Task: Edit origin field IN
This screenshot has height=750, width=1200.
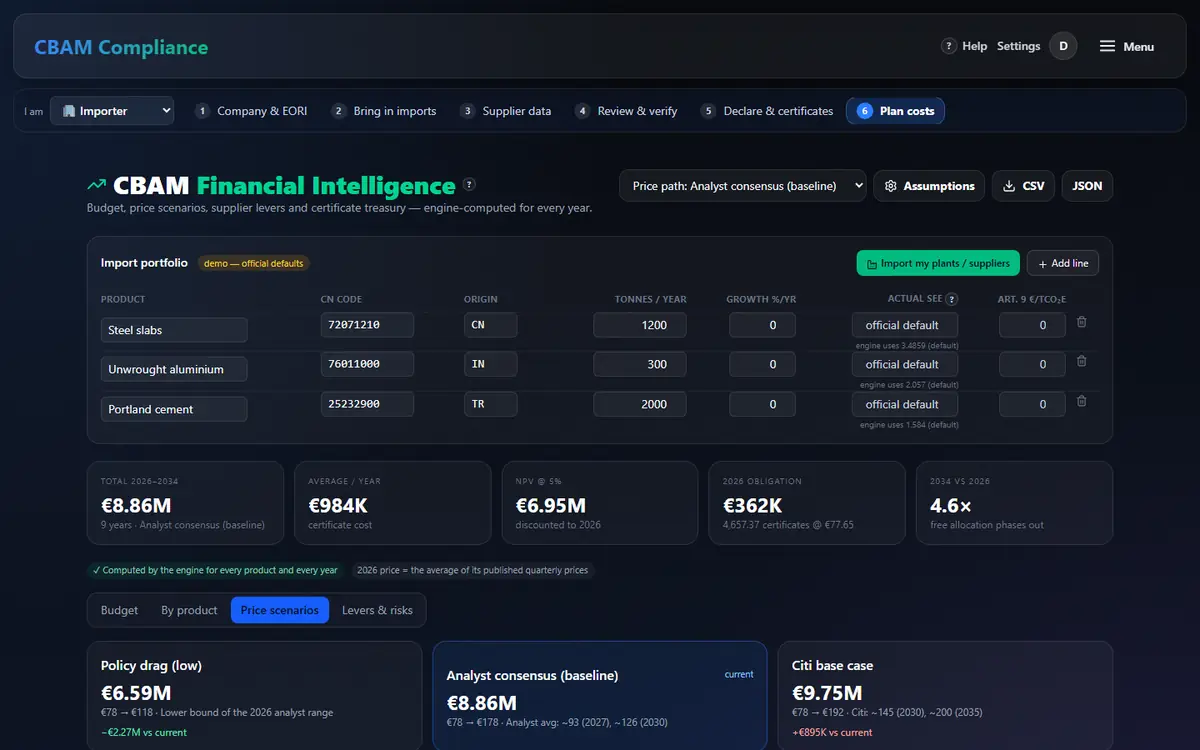Action: click(x=491, y=364)
